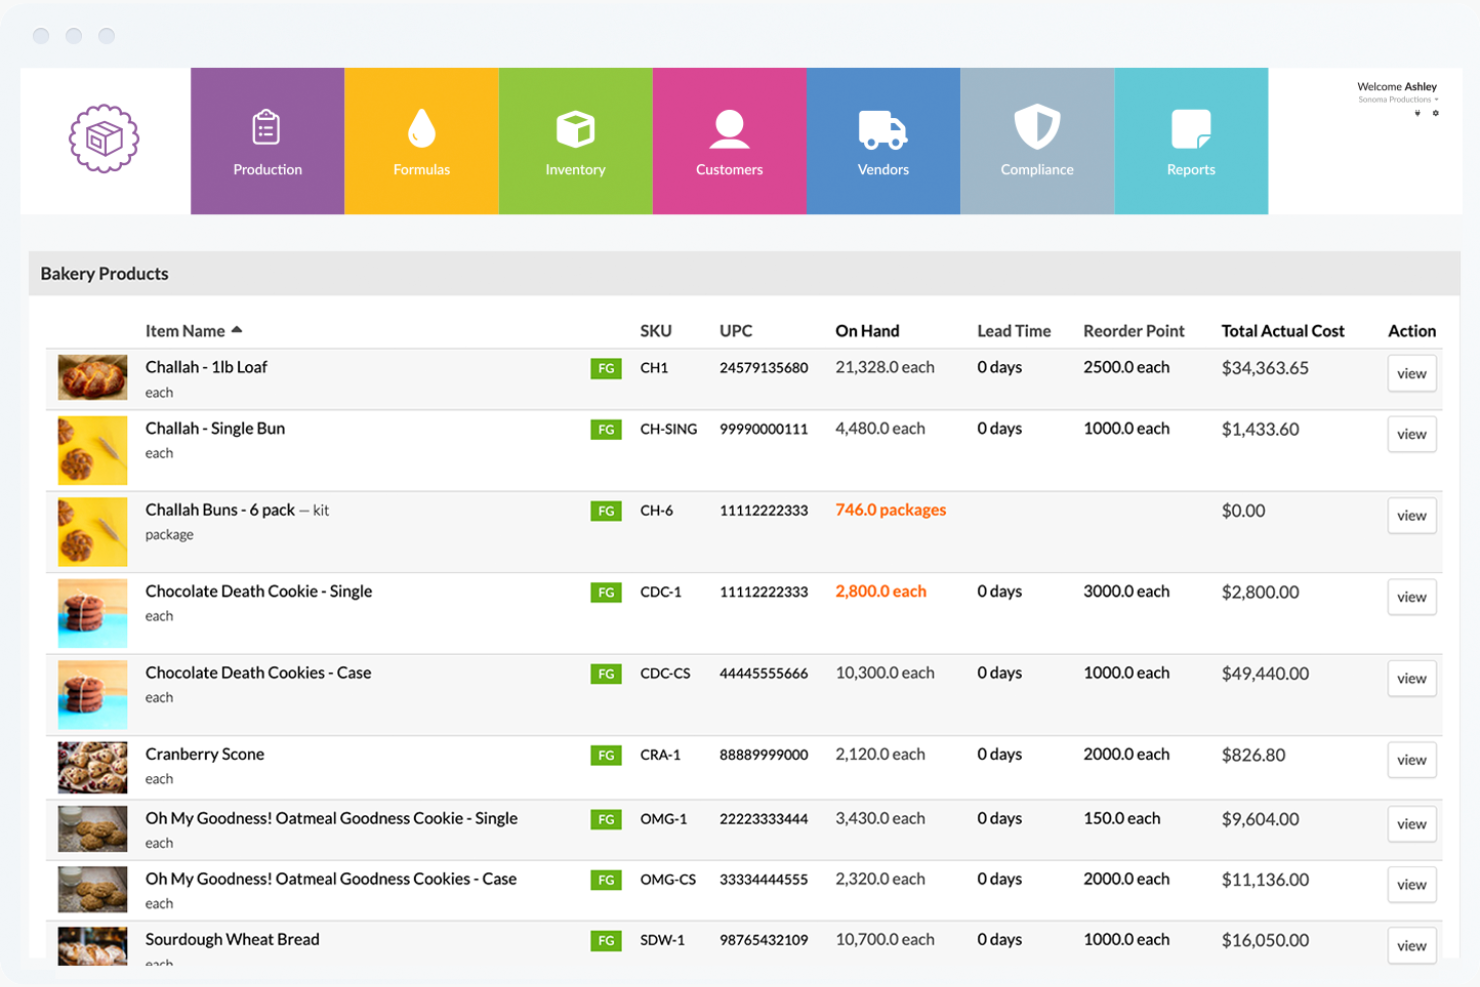This screenshot has width=1480, height=987.
Task: Click the On Hand column header
Action: 867,331
